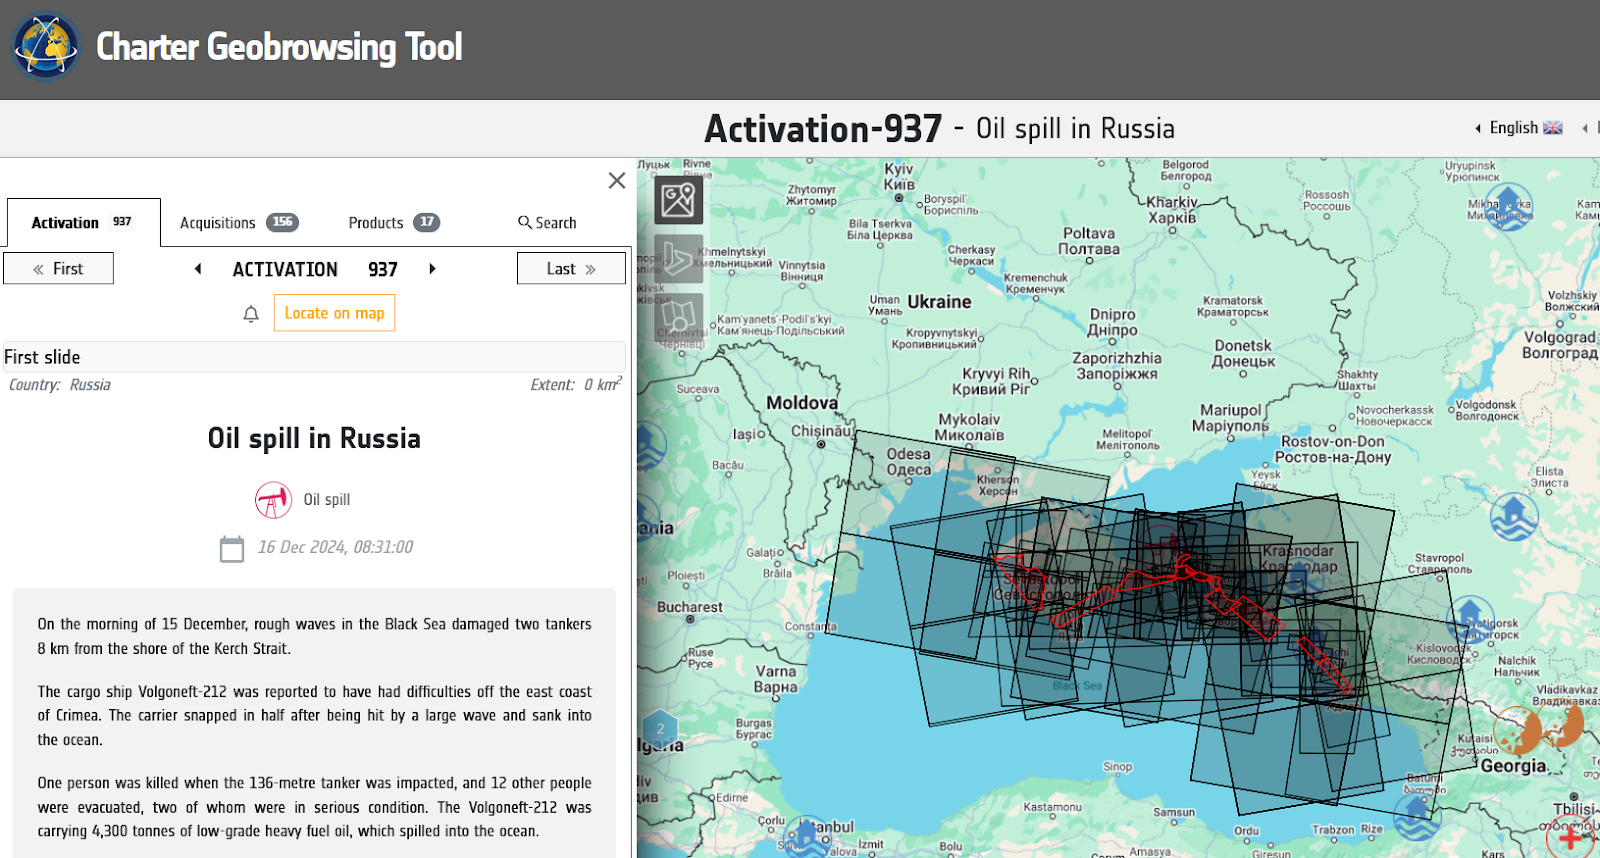Jump to the First activation

click(x=58, y=269)
